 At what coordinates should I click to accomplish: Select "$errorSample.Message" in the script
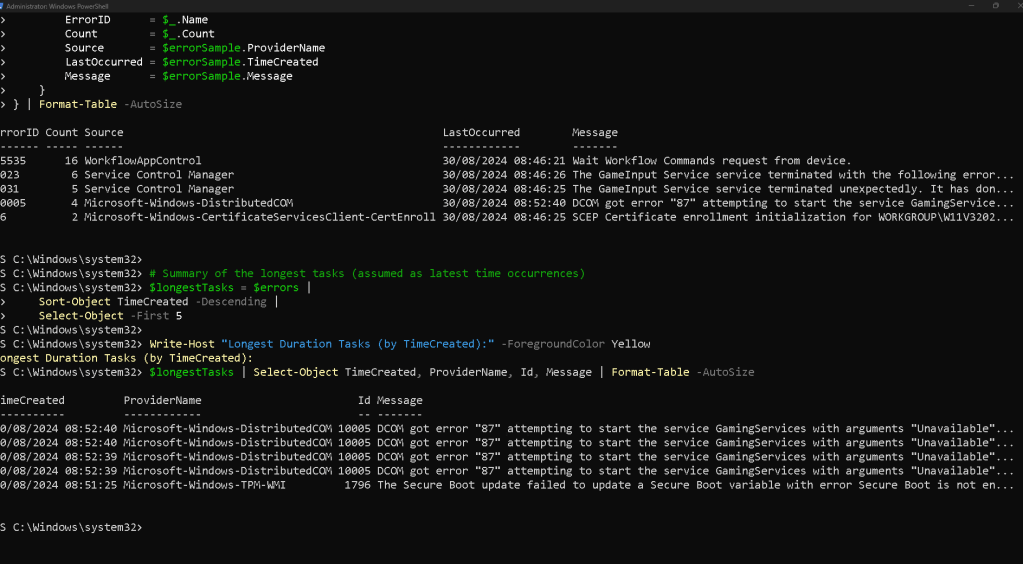(227, 76)
